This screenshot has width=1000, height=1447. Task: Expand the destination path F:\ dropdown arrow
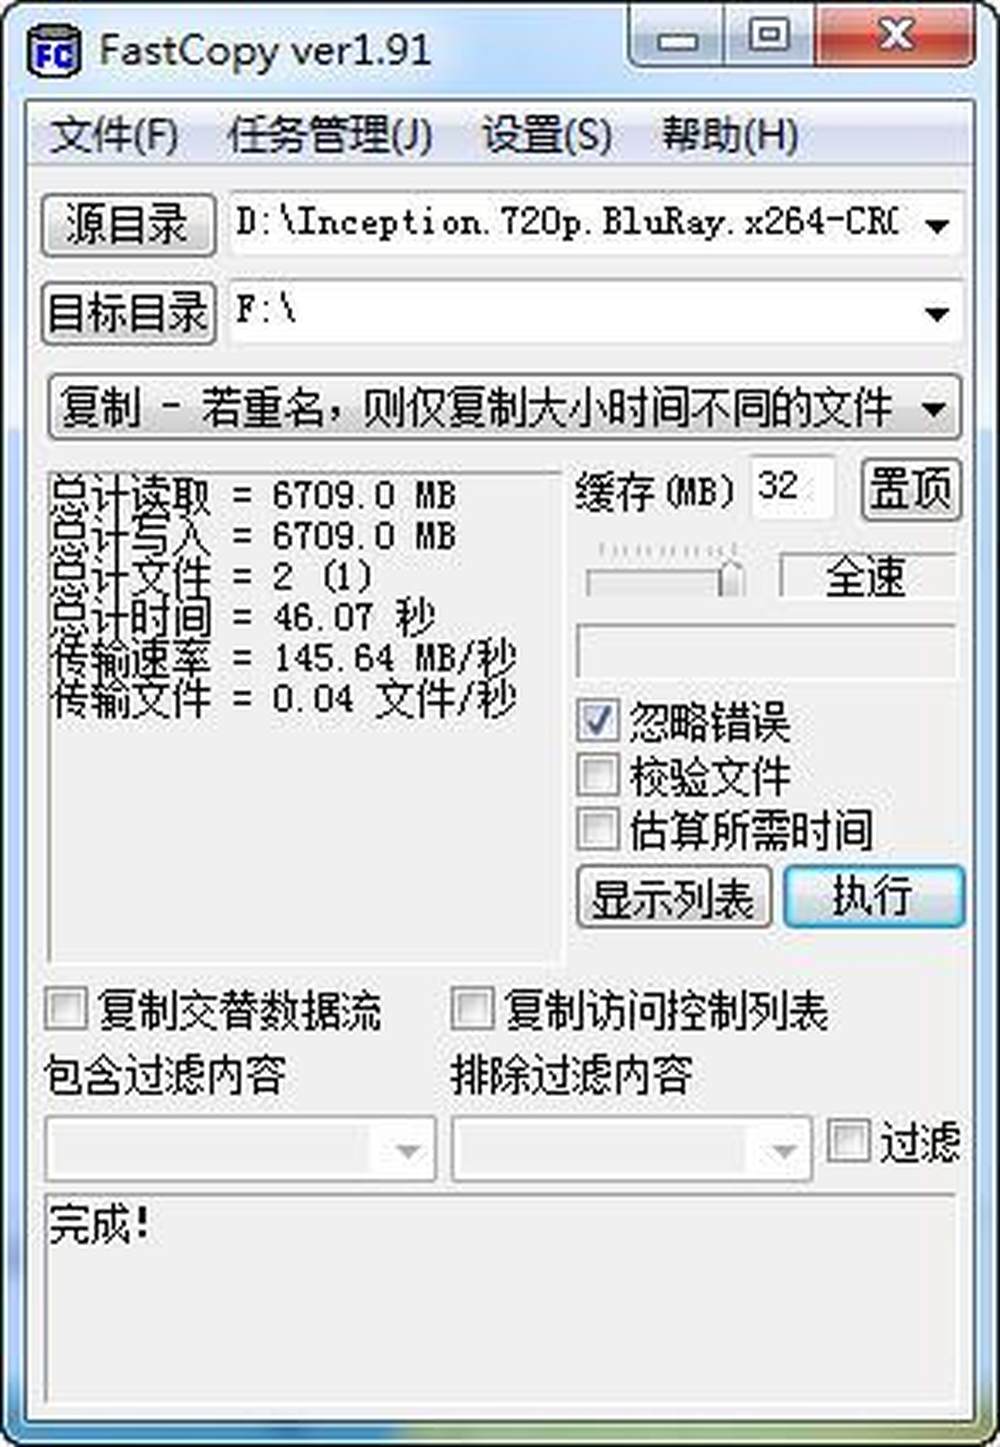point(937,314)
